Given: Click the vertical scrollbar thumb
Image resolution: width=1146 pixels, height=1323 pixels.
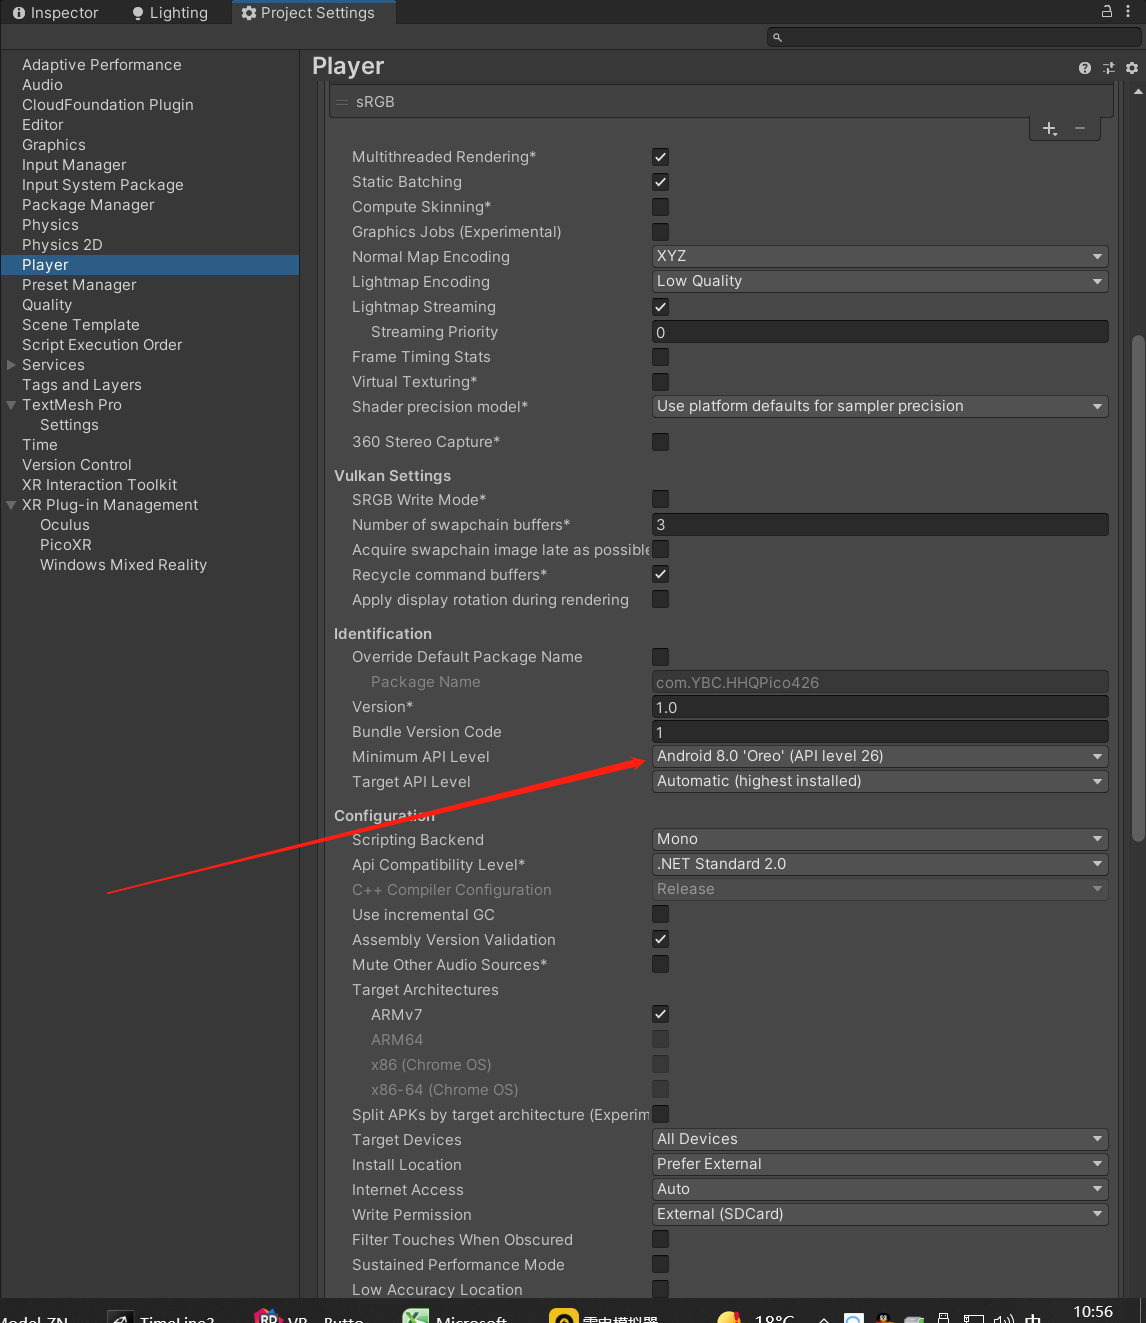Looking at the screenshot, I should (x=1138, y=589).
